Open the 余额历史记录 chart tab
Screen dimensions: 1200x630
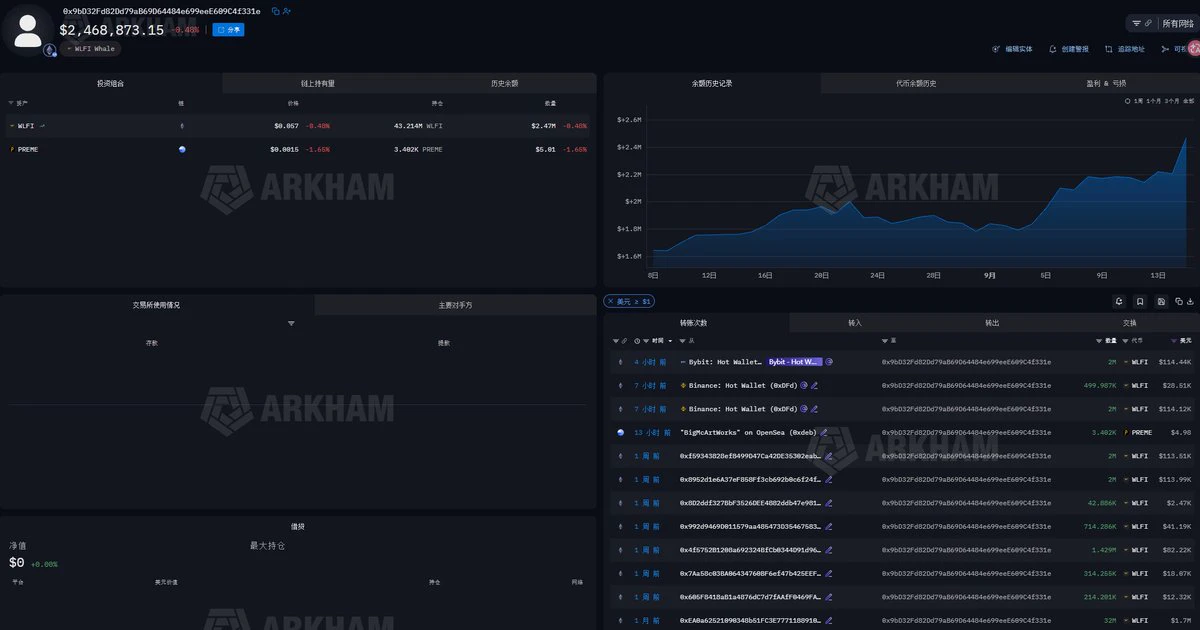tap(712, 84)
